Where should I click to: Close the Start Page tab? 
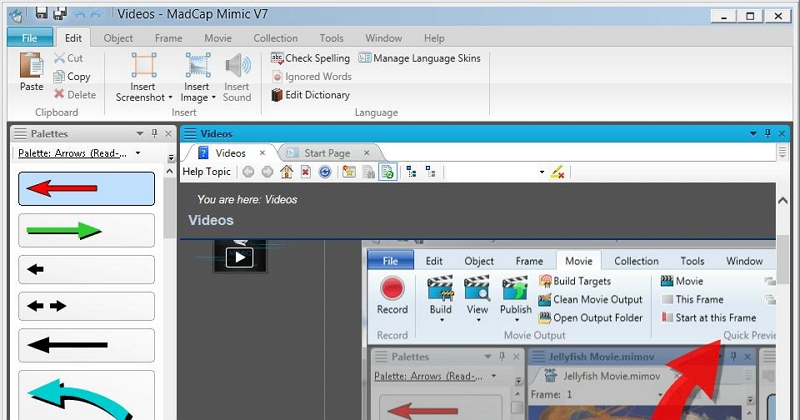(367, 153)
